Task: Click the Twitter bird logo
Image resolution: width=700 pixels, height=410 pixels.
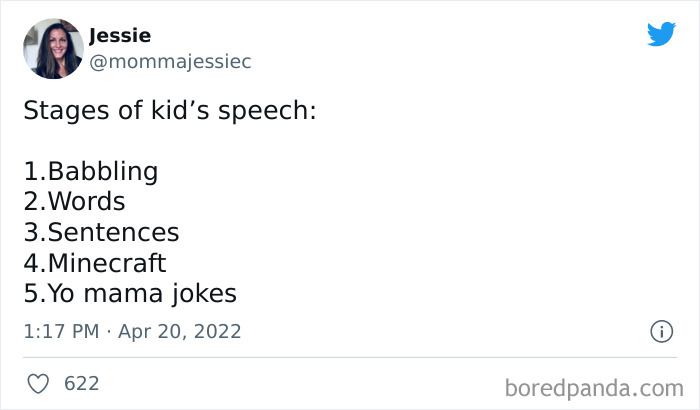Action: click(x=661, y=35)
